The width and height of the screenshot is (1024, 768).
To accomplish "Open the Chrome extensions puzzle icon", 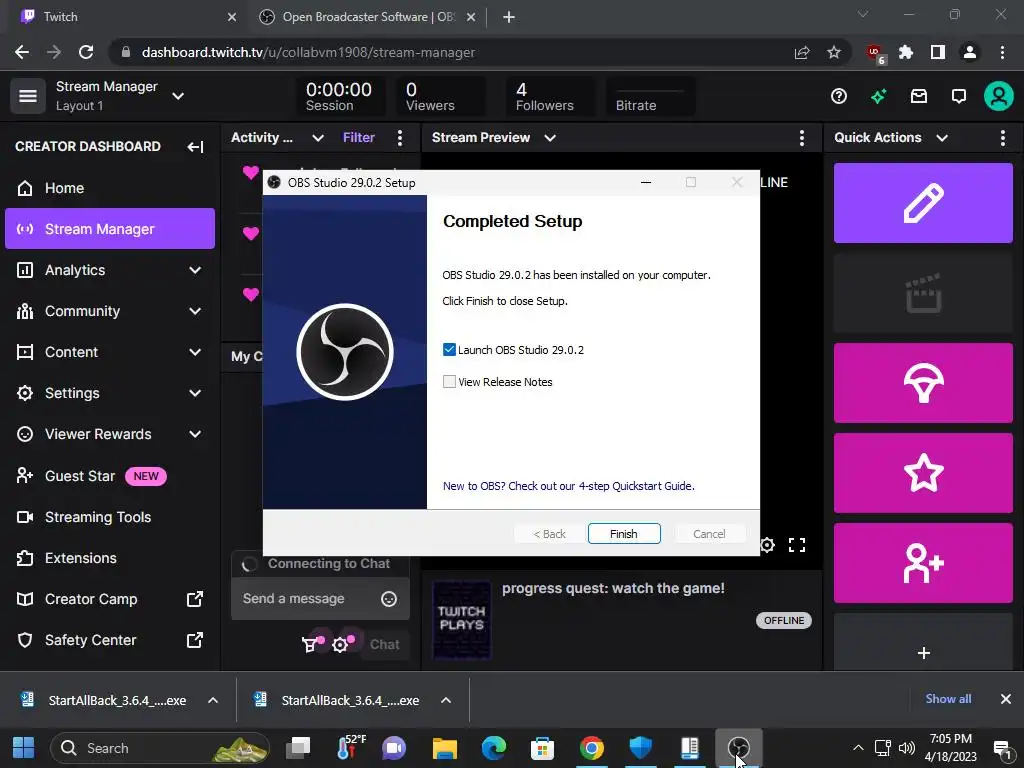I will tap(906, 53).
